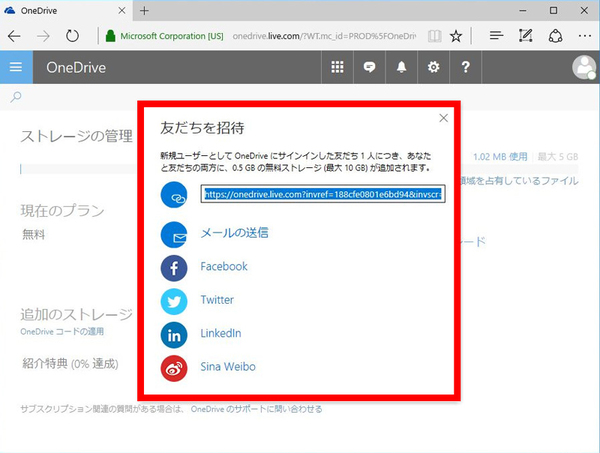
Task: Open the settings gear icon
Action: 434,67
